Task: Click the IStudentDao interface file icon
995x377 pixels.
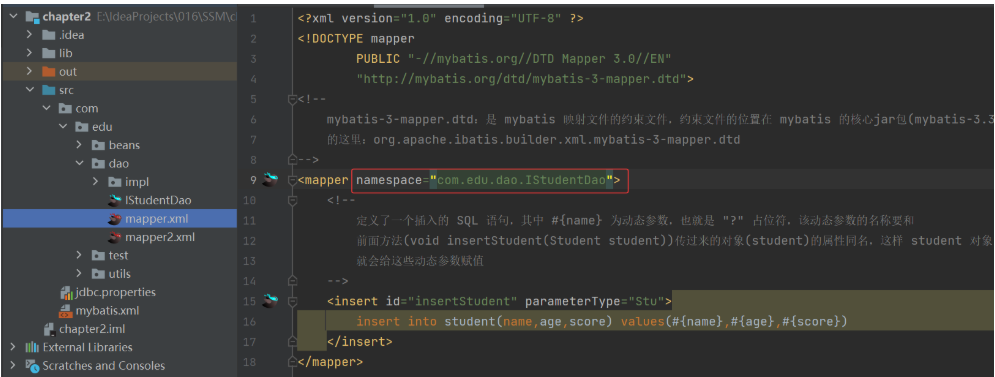Action: [114, 201]
